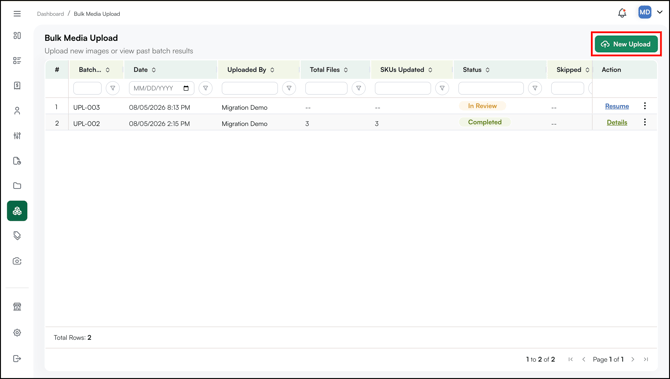Click the logout sidebar icon

point(17,358)
